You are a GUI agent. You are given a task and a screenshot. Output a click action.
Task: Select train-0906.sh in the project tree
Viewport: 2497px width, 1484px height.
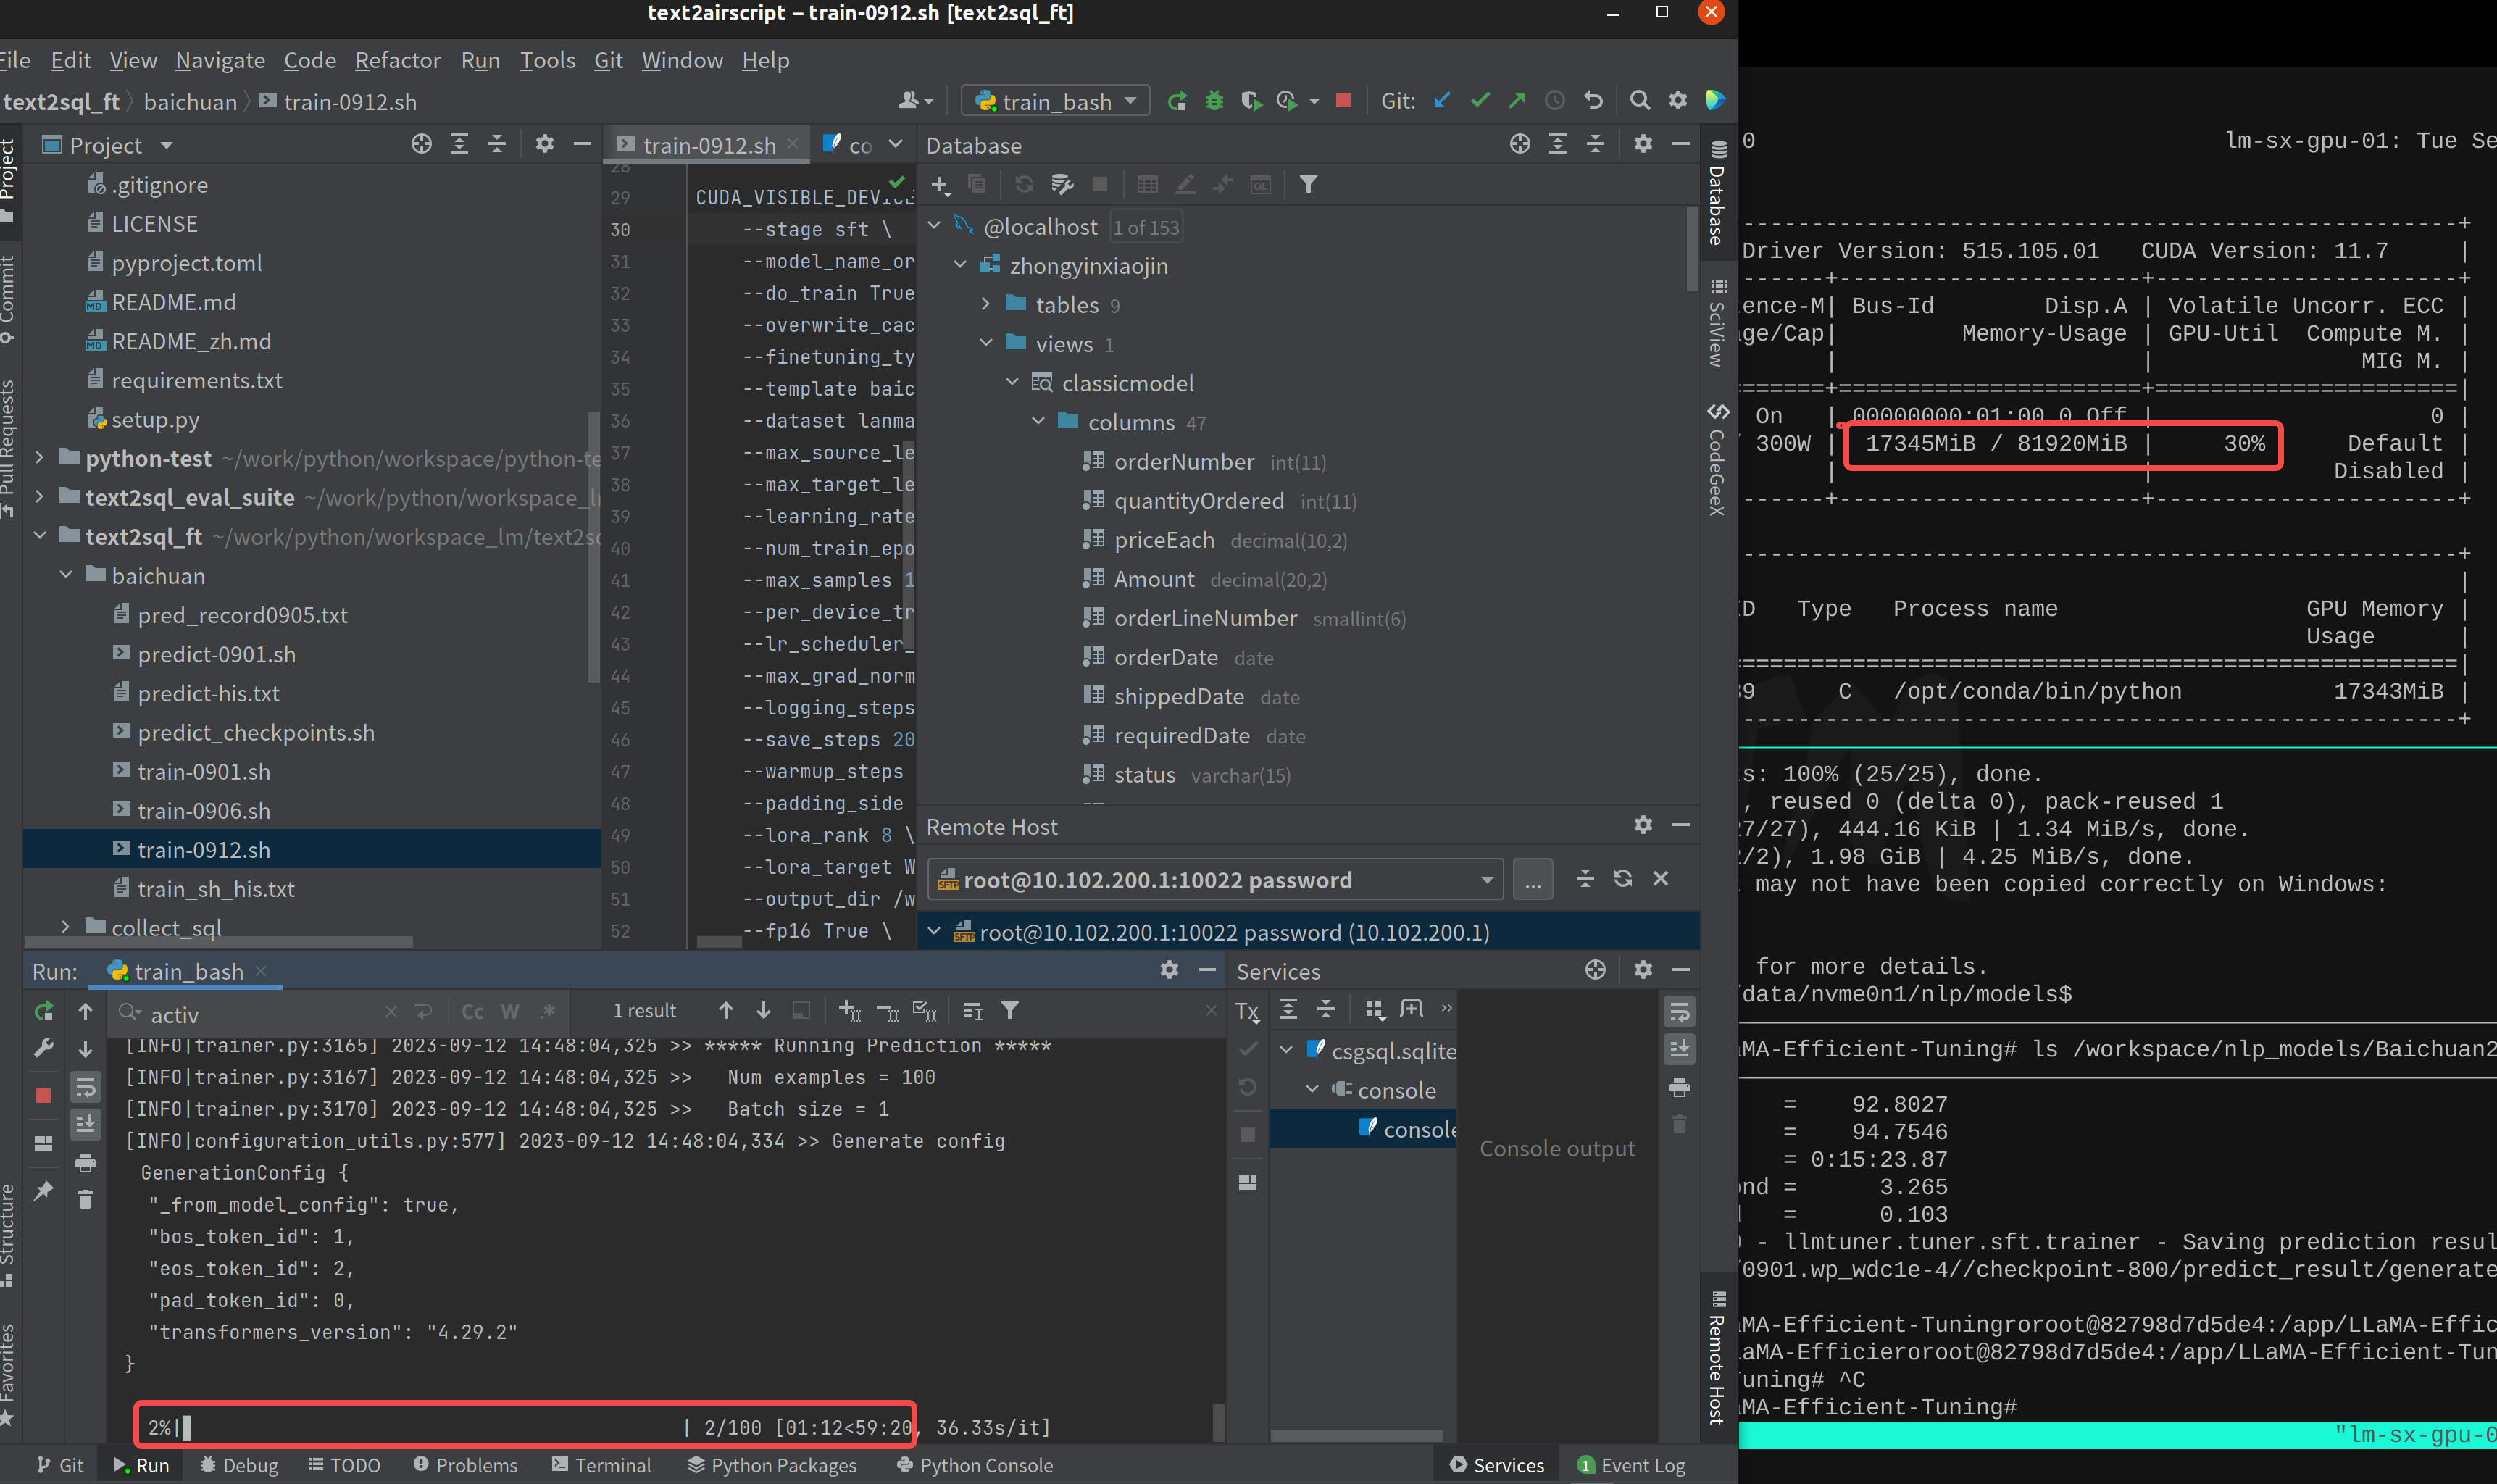pyautogui.click(x=205, y=810)
